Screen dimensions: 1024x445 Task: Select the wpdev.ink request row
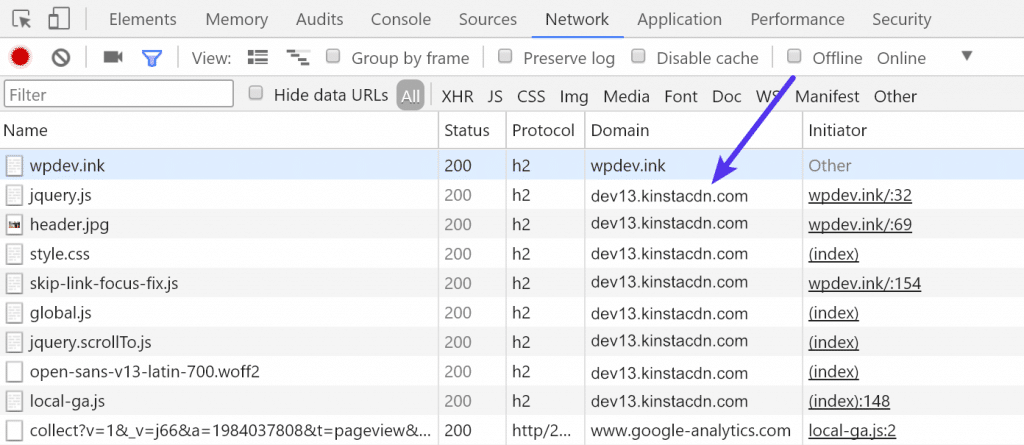(512, 165)
